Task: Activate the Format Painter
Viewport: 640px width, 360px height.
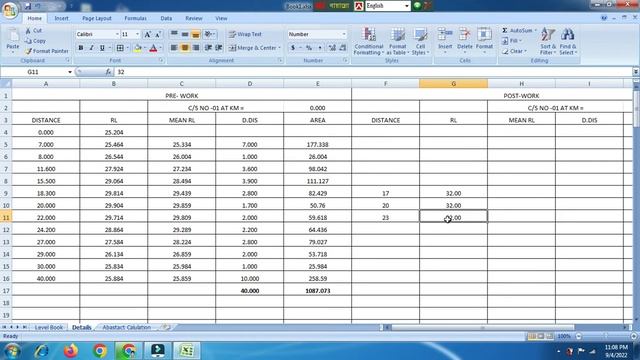Action: click(47, 51)
